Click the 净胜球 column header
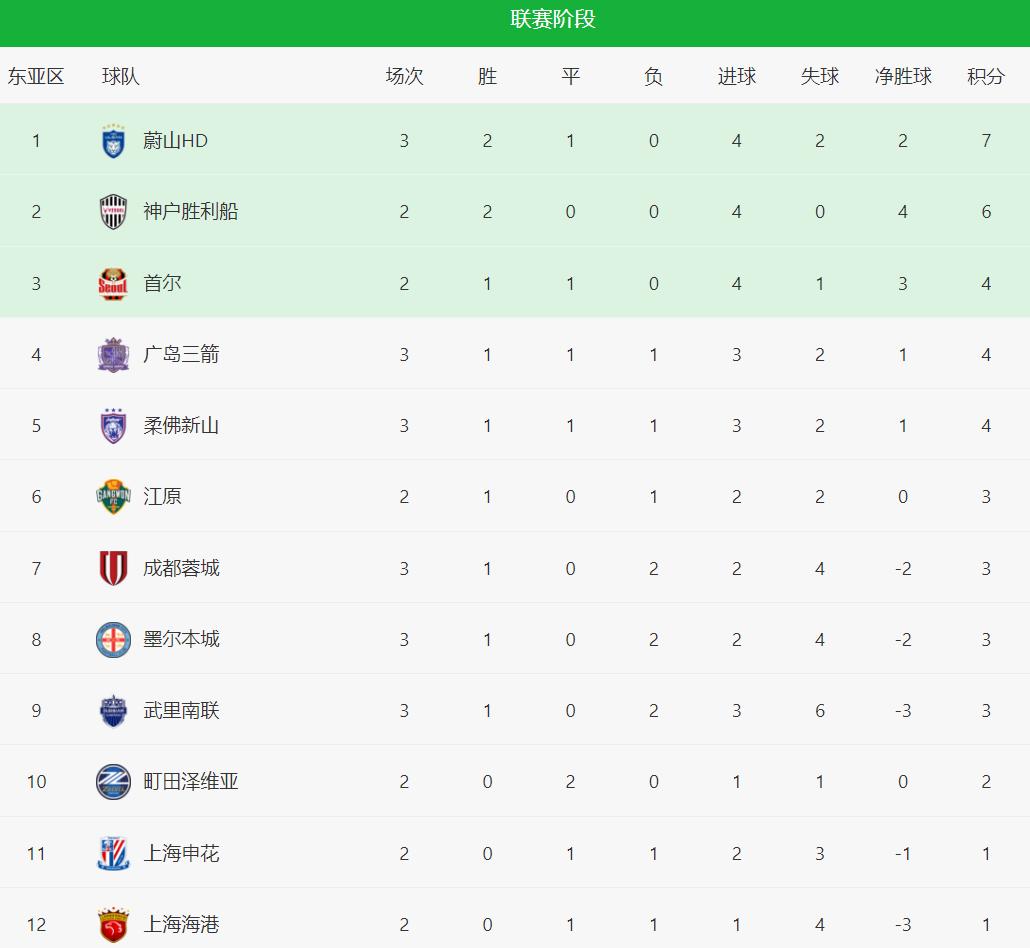 tap(903, 76)
